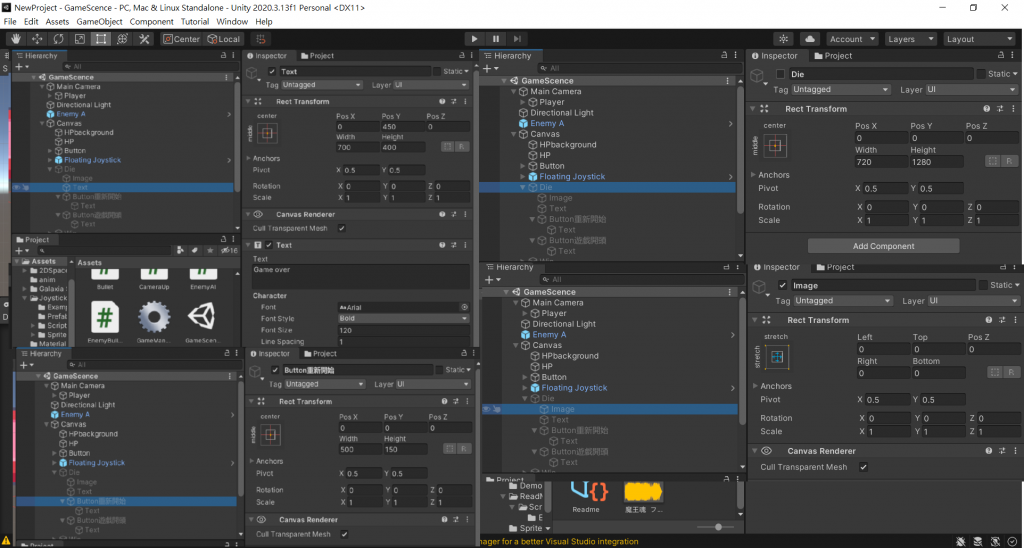
Task: Toggle hidden packages count icon showing 16
Action: click(x=229, y=250)
